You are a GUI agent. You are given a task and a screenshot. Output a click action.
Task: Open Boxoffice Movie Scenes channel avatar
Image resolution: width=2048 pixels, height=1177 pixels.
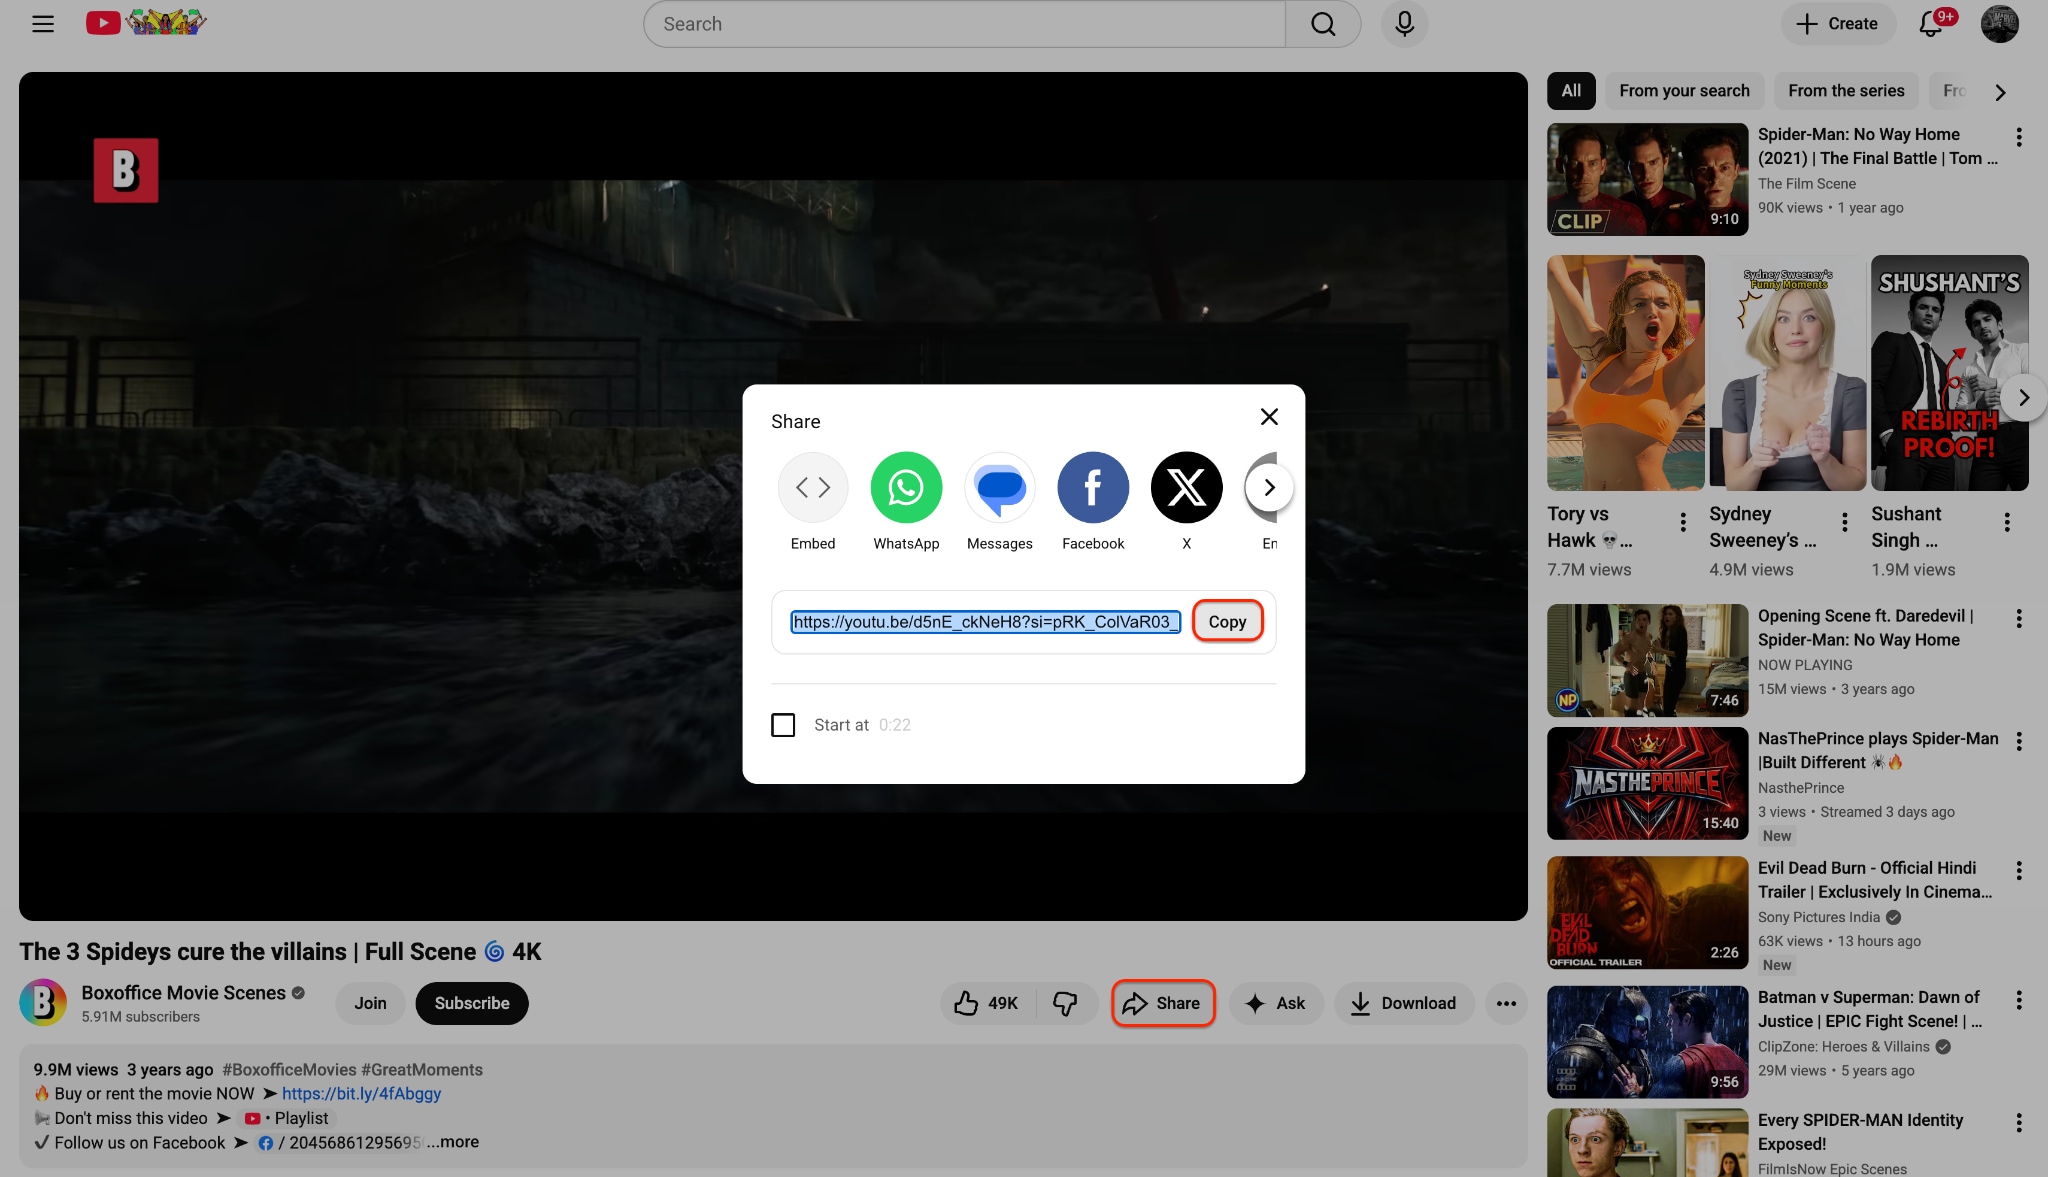(x=43, y=1003)
